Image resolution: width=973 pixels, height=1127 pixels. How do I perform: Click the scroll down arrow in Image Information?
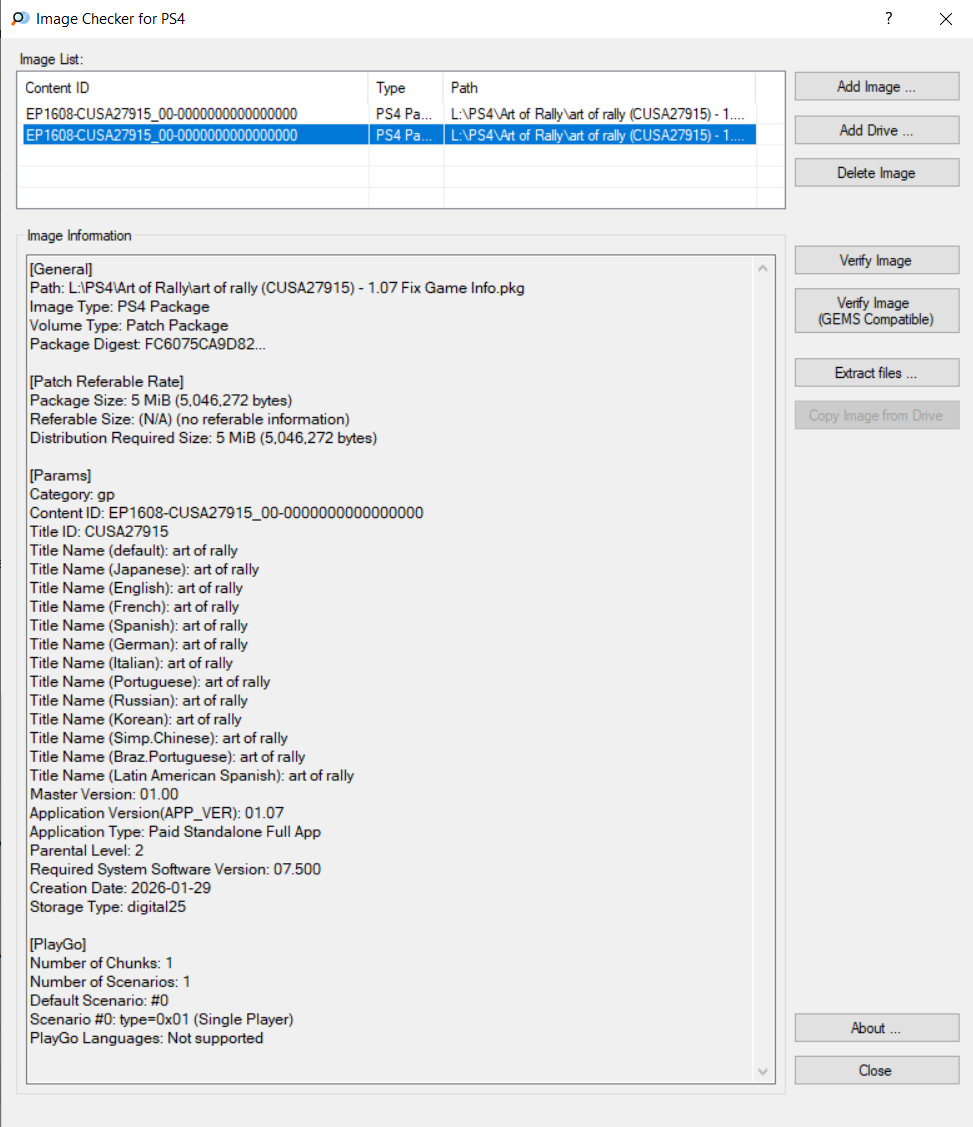click(x=763, y=1072)
